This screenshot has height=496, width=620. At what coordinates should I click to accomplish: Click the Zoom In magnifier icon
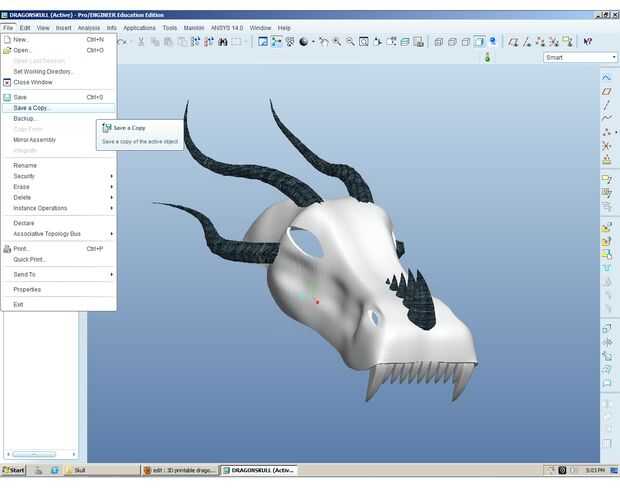click(337, 42)
